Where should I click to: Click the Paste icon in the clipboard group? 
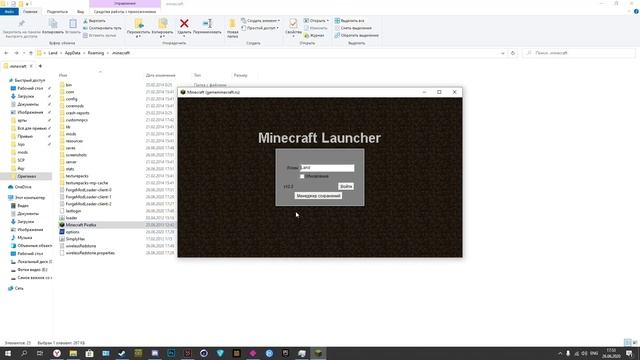click(73, 24)
